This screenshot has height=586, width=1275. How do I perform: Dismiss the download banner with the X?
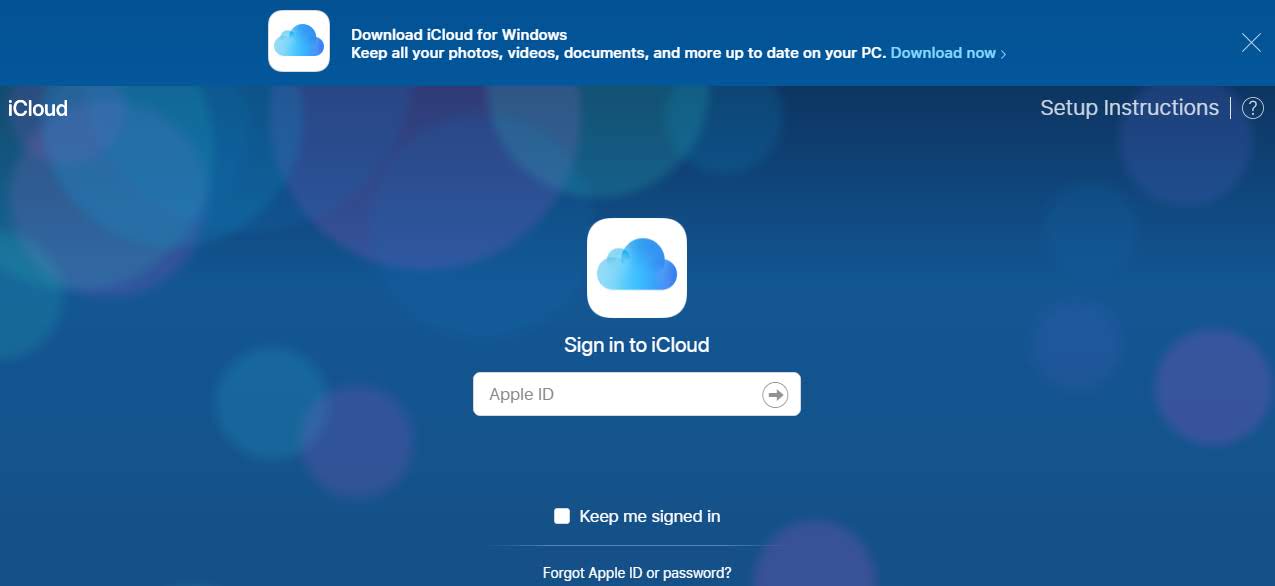pyautogui.click(x=1251, y=42)
